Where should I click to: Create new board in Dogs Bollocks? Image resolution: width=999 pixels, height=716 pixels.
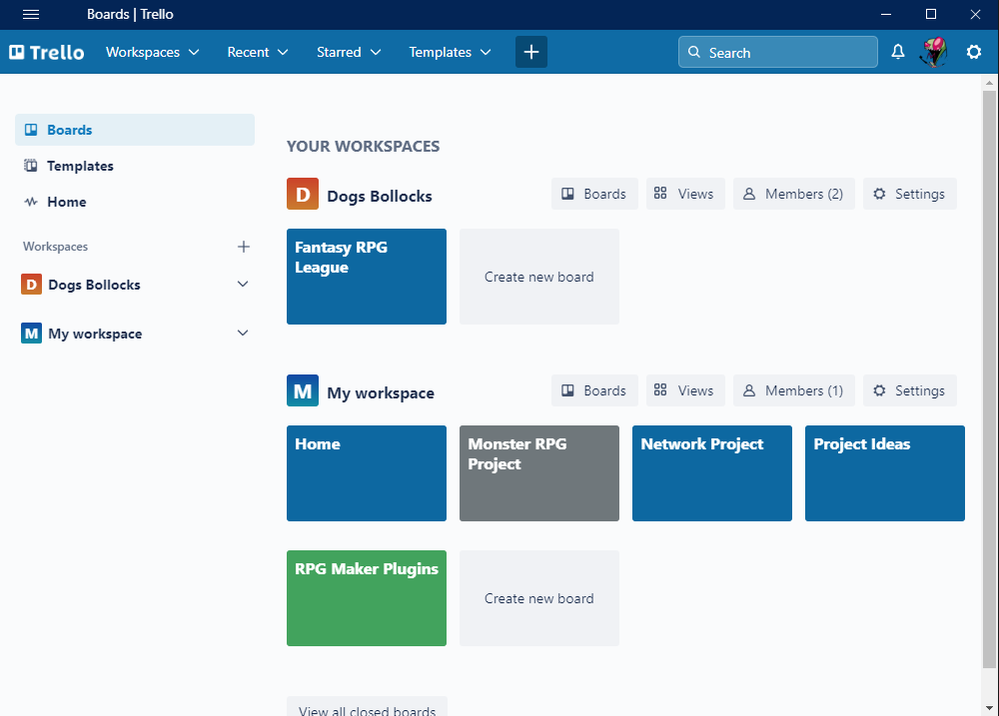click(x=539, y=276)
